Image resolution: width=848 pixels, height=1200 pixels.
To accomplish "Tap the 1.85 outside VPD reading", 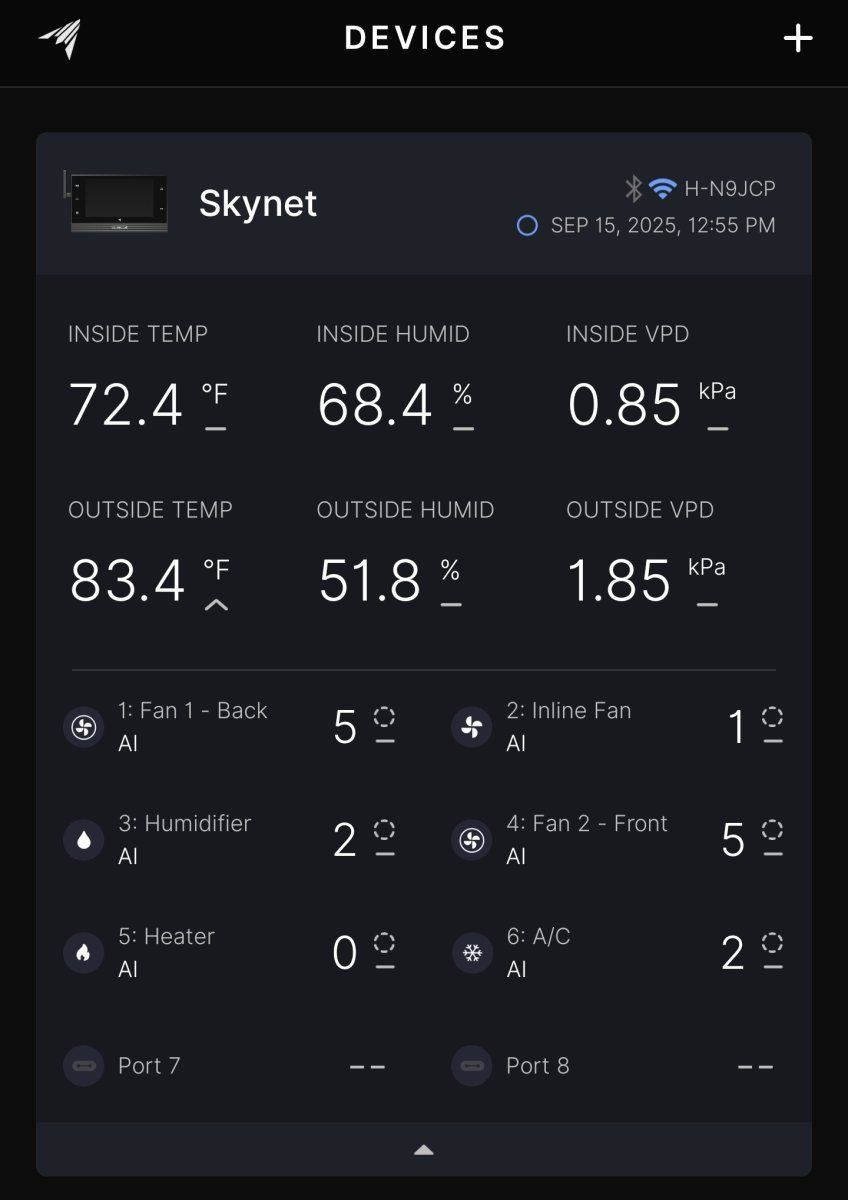I will point(619,581).
